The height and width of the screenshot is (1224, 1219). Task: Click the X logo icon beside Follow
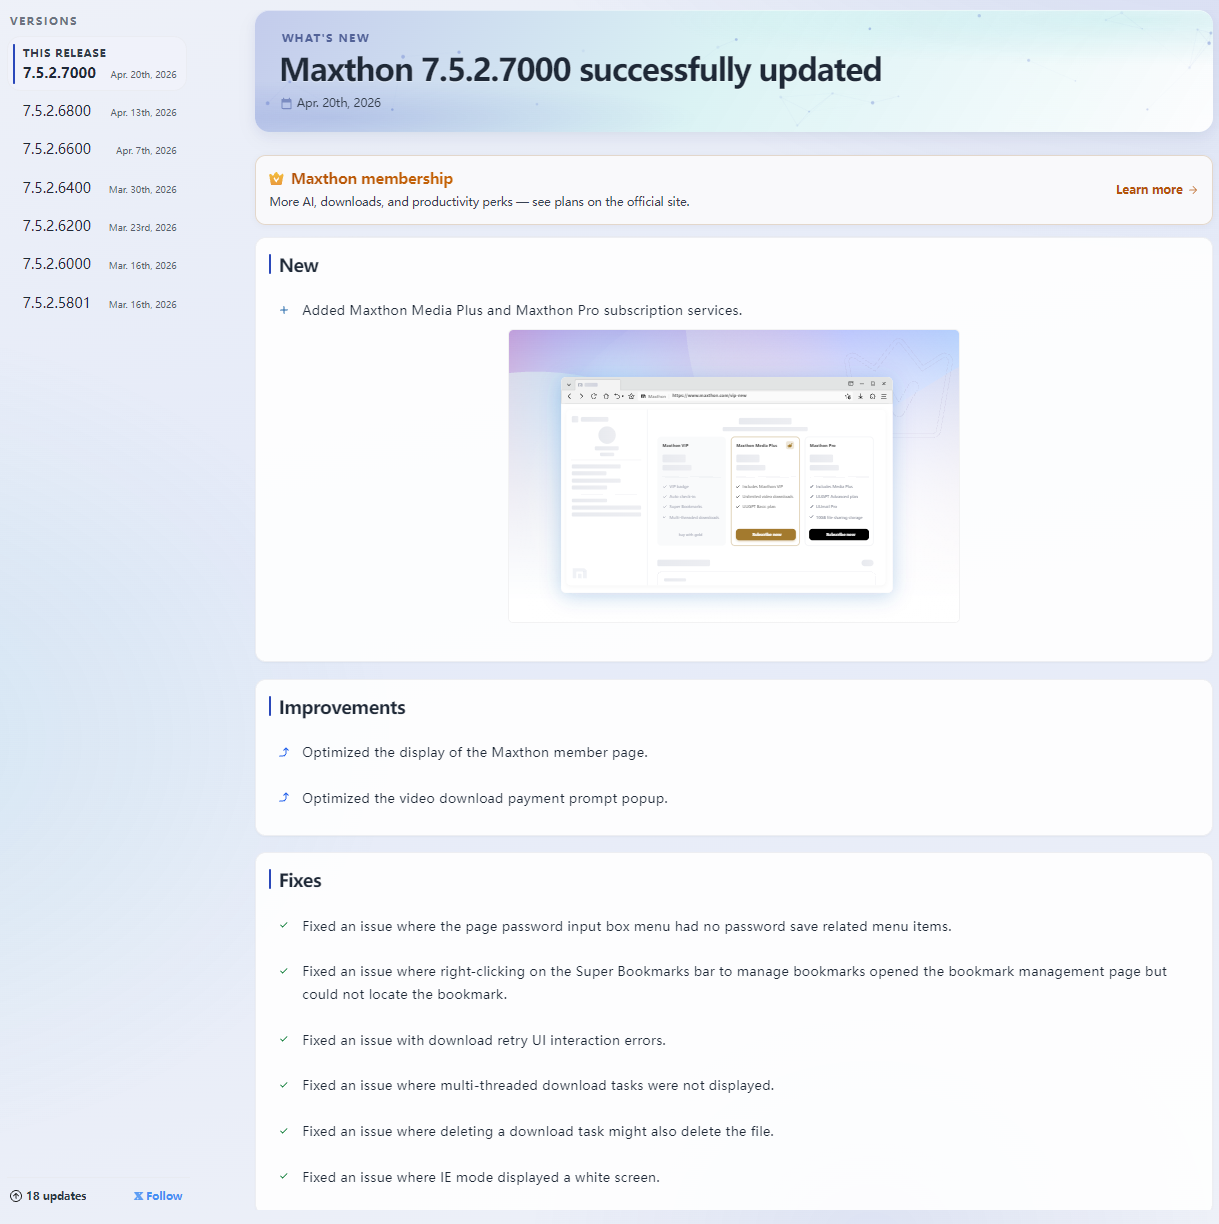point(139,1196)
